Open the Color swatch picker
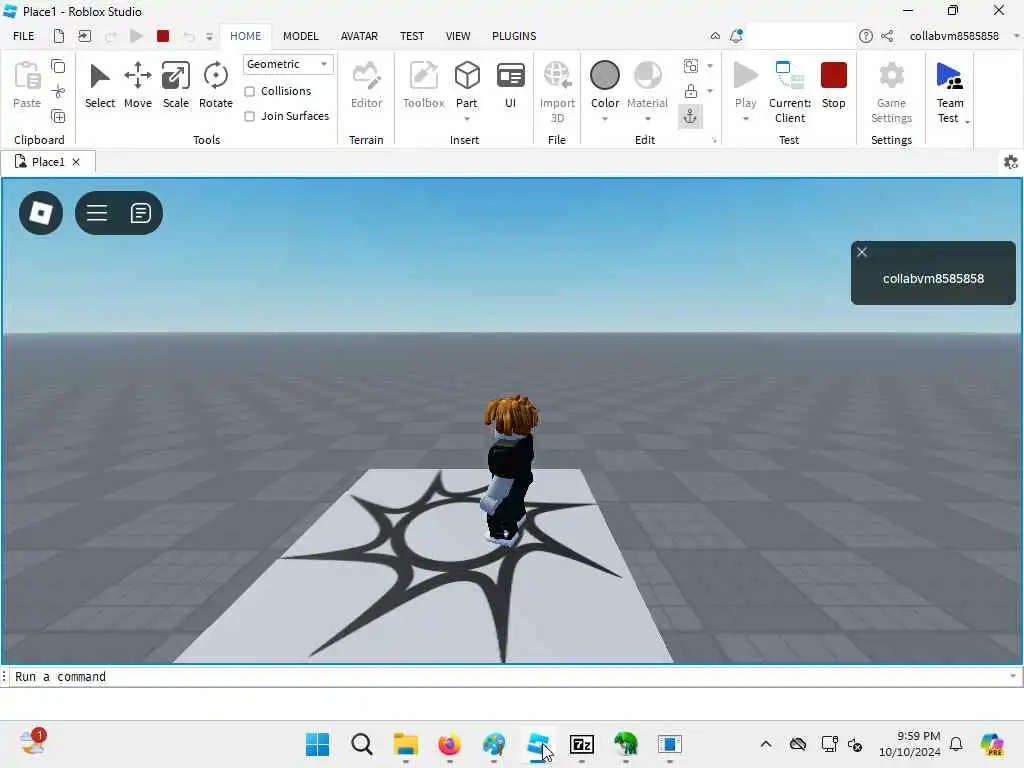This screenshot has width=1024, height=768. 605,75
